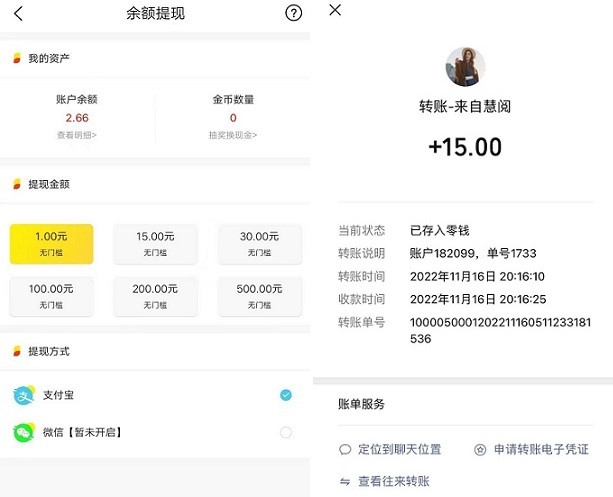Tap the certificate icon beside 申请转账电子凭证
This screenshot has height=497, width=613.
[480, 450]
